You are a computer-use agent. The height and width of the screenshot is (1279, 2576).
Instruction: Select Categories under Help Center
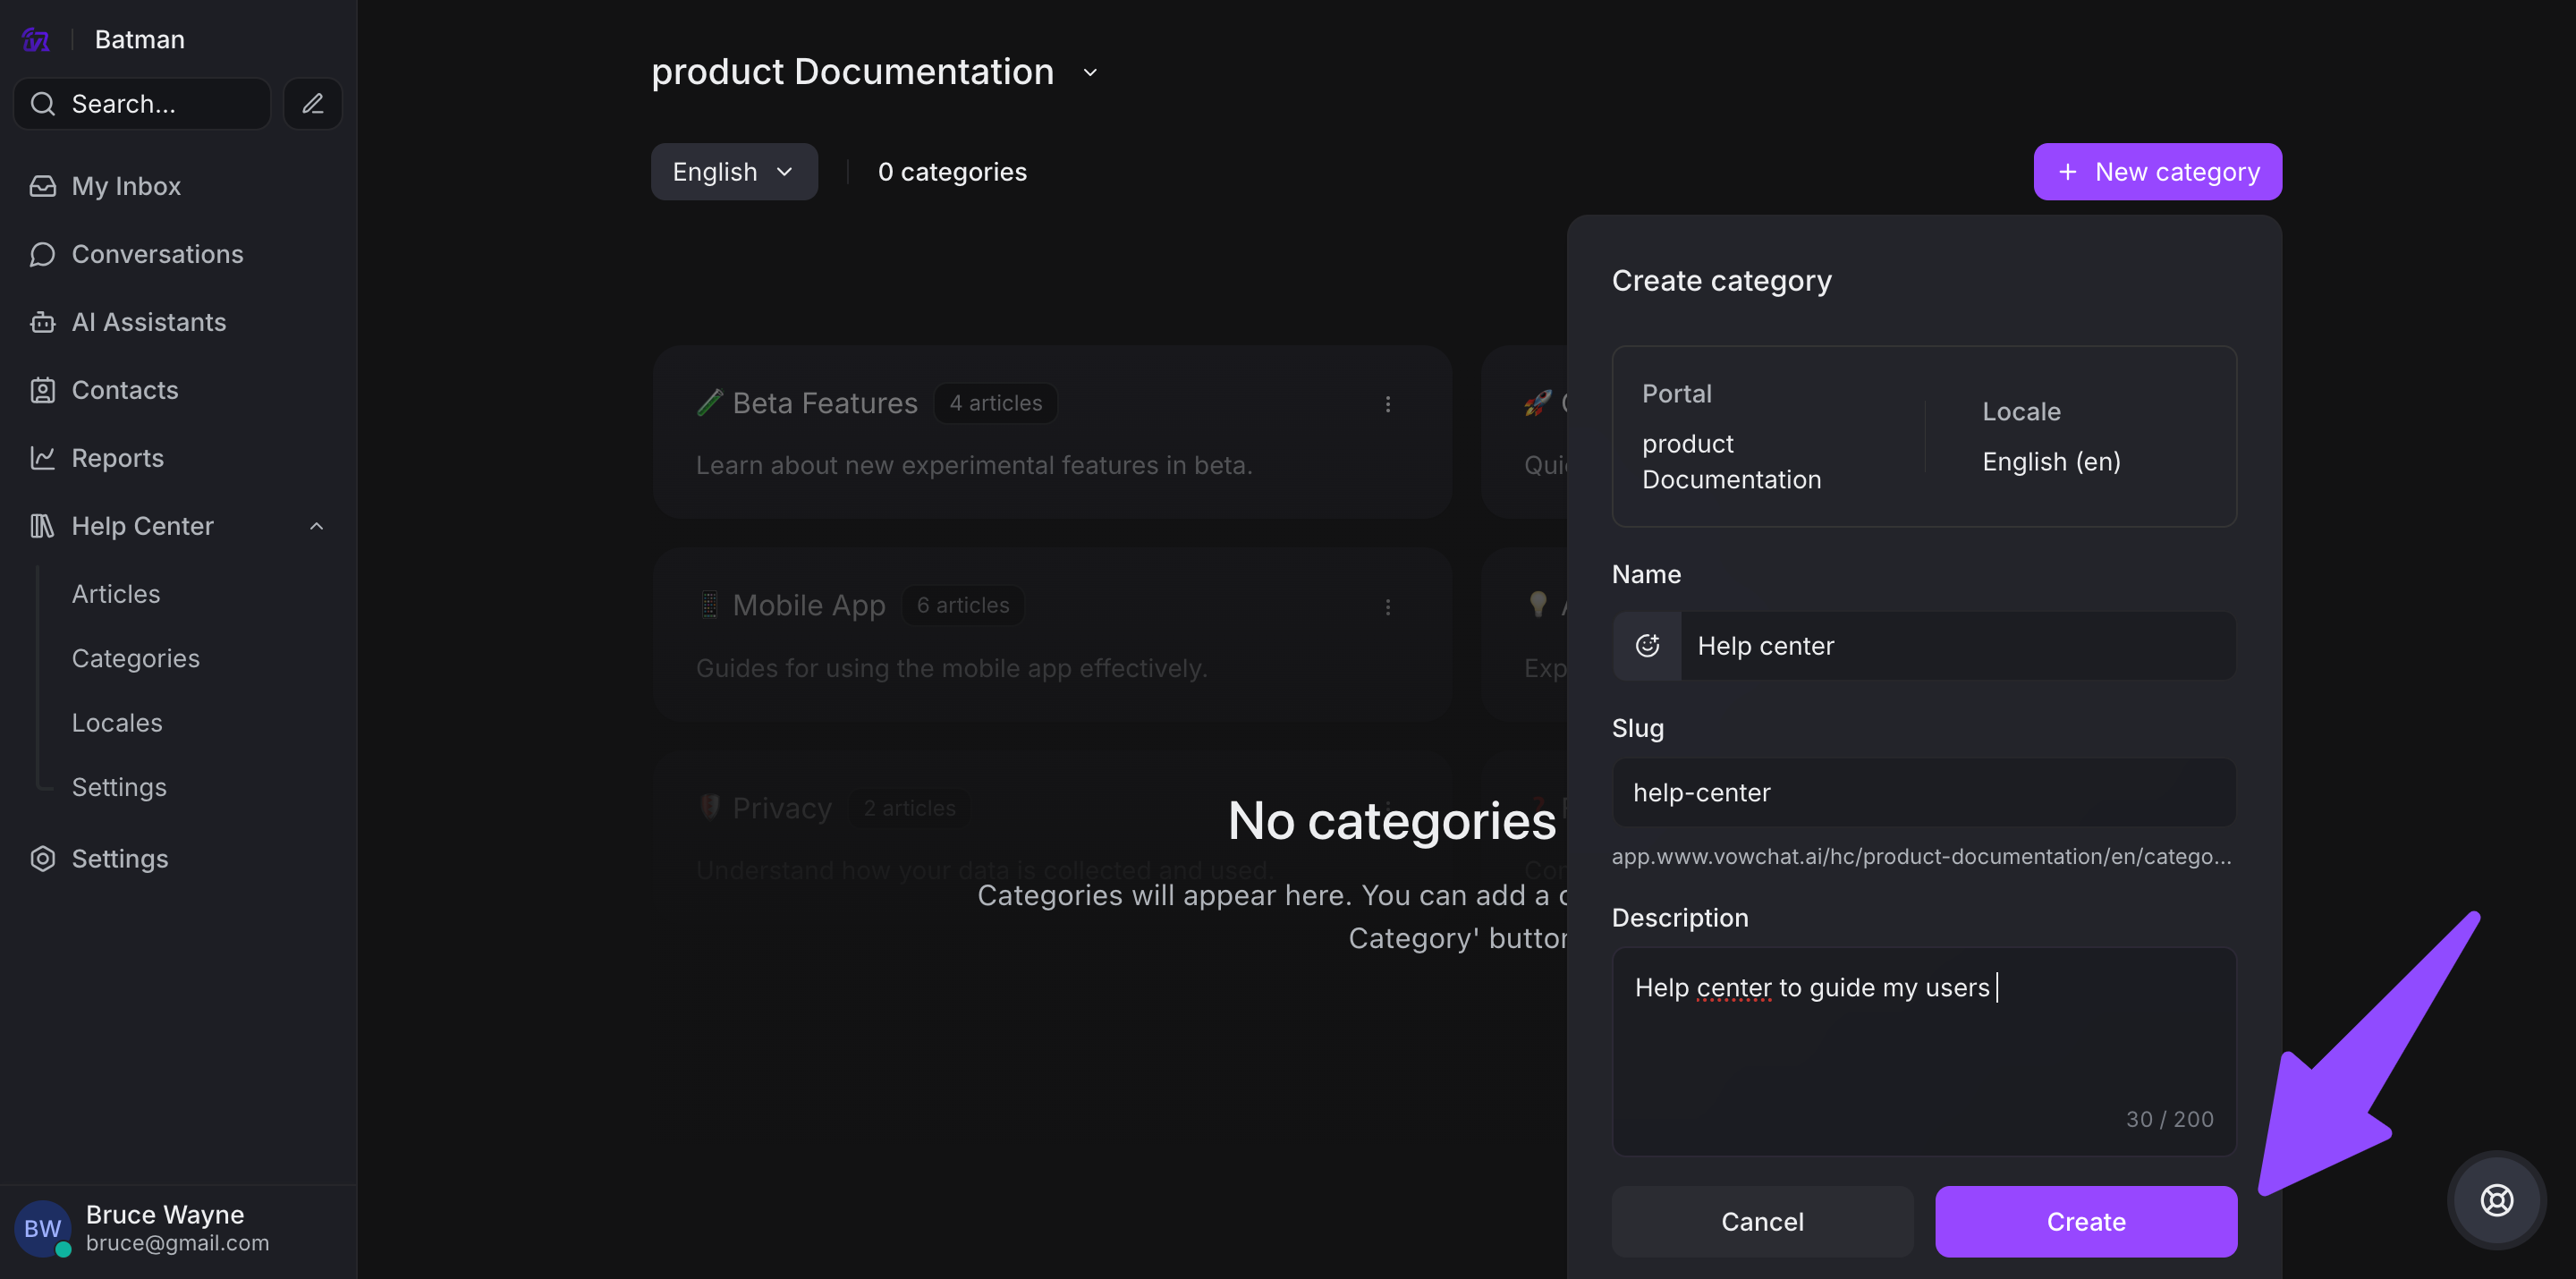[x=135, y=658]
